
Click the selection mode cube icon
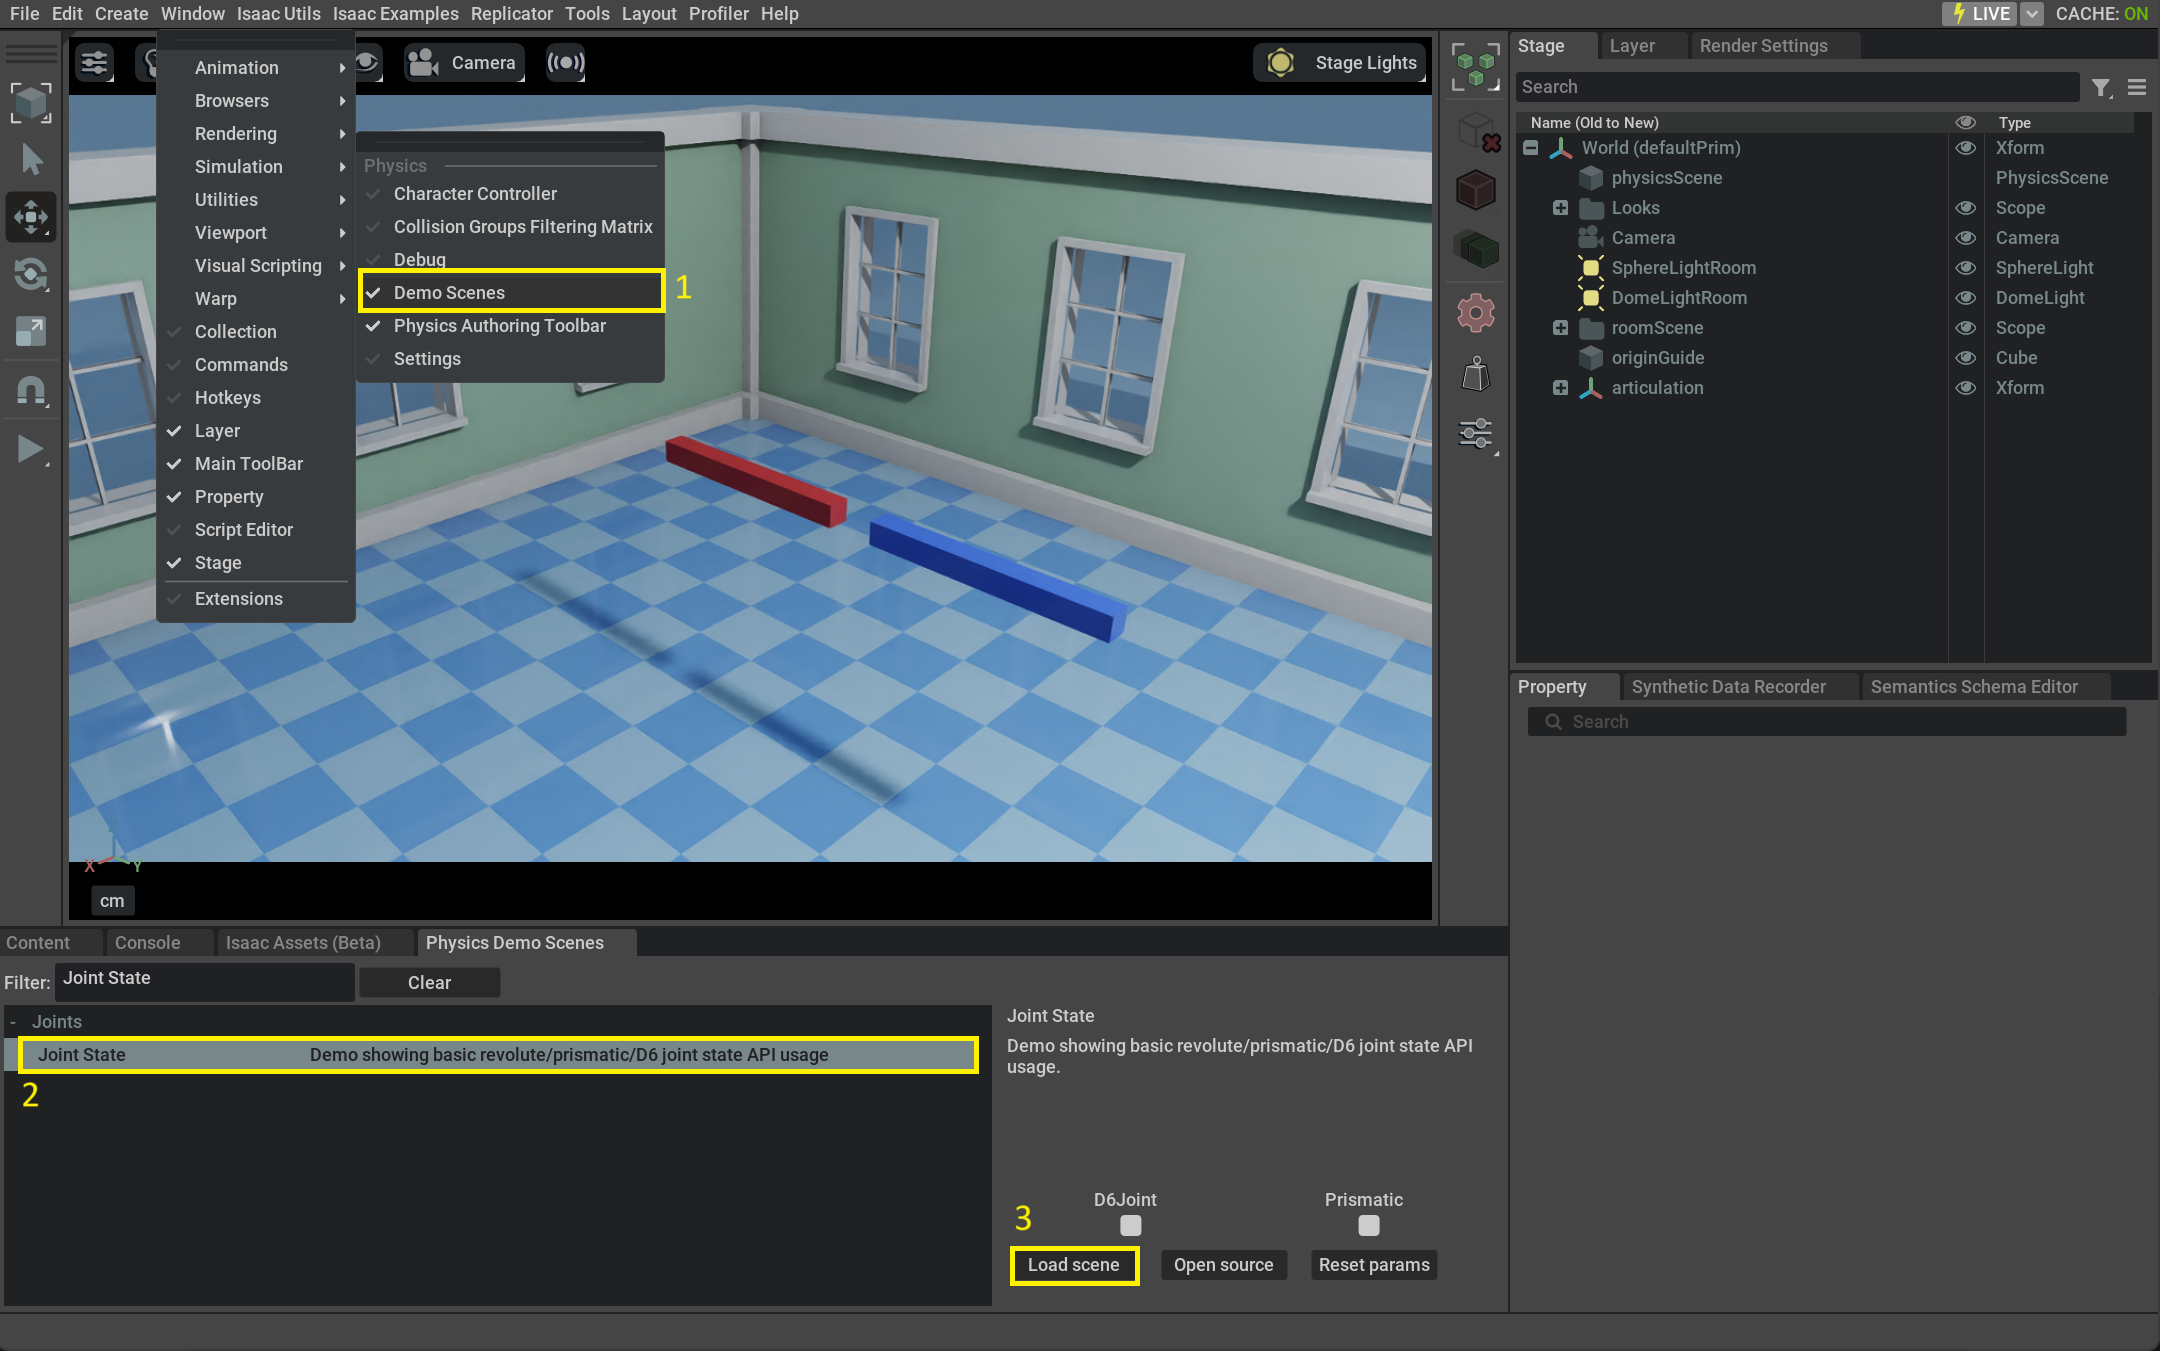[31, 103]
